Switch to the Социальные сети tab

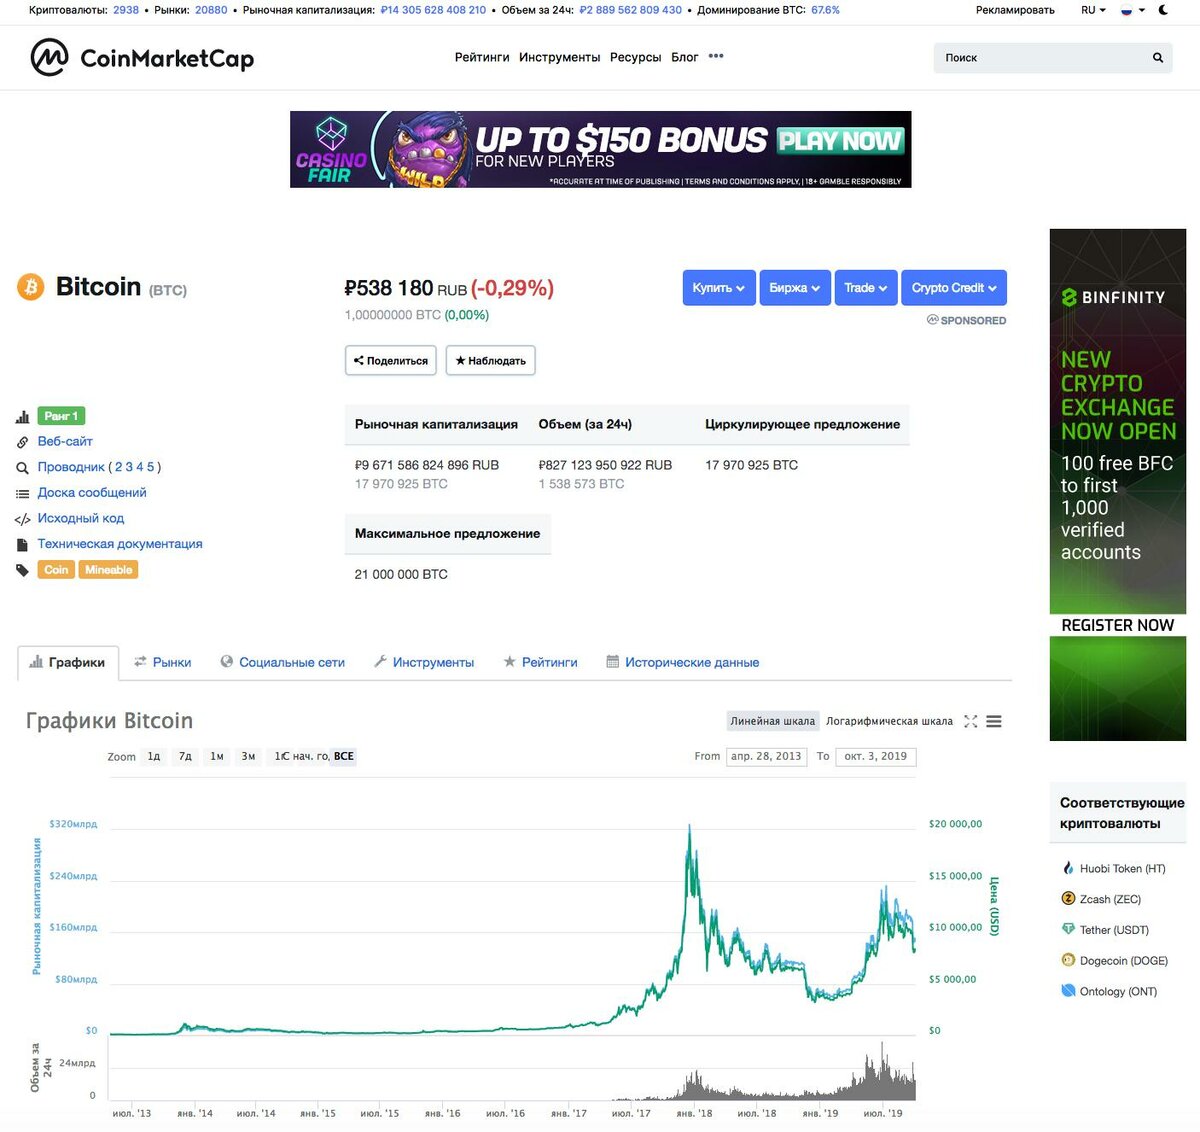tap(283, 662)
